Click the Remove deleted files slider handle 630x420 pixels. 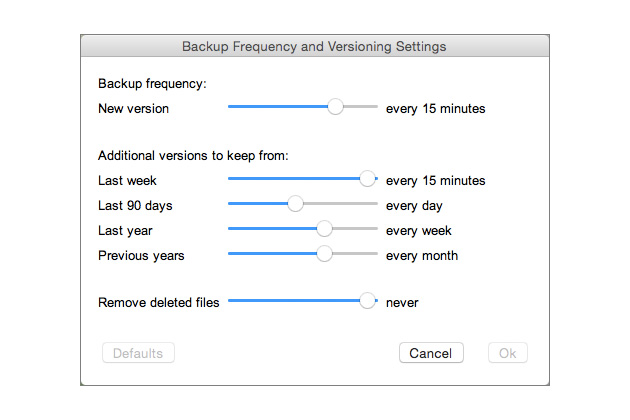point(367,301)
